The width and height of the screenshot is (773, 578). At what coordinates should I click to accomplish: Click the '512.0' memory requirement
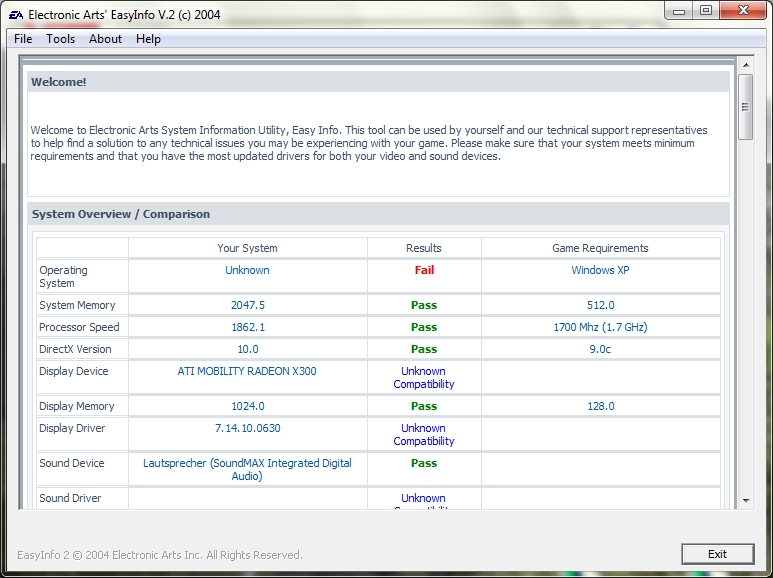[x=600, y=305]
